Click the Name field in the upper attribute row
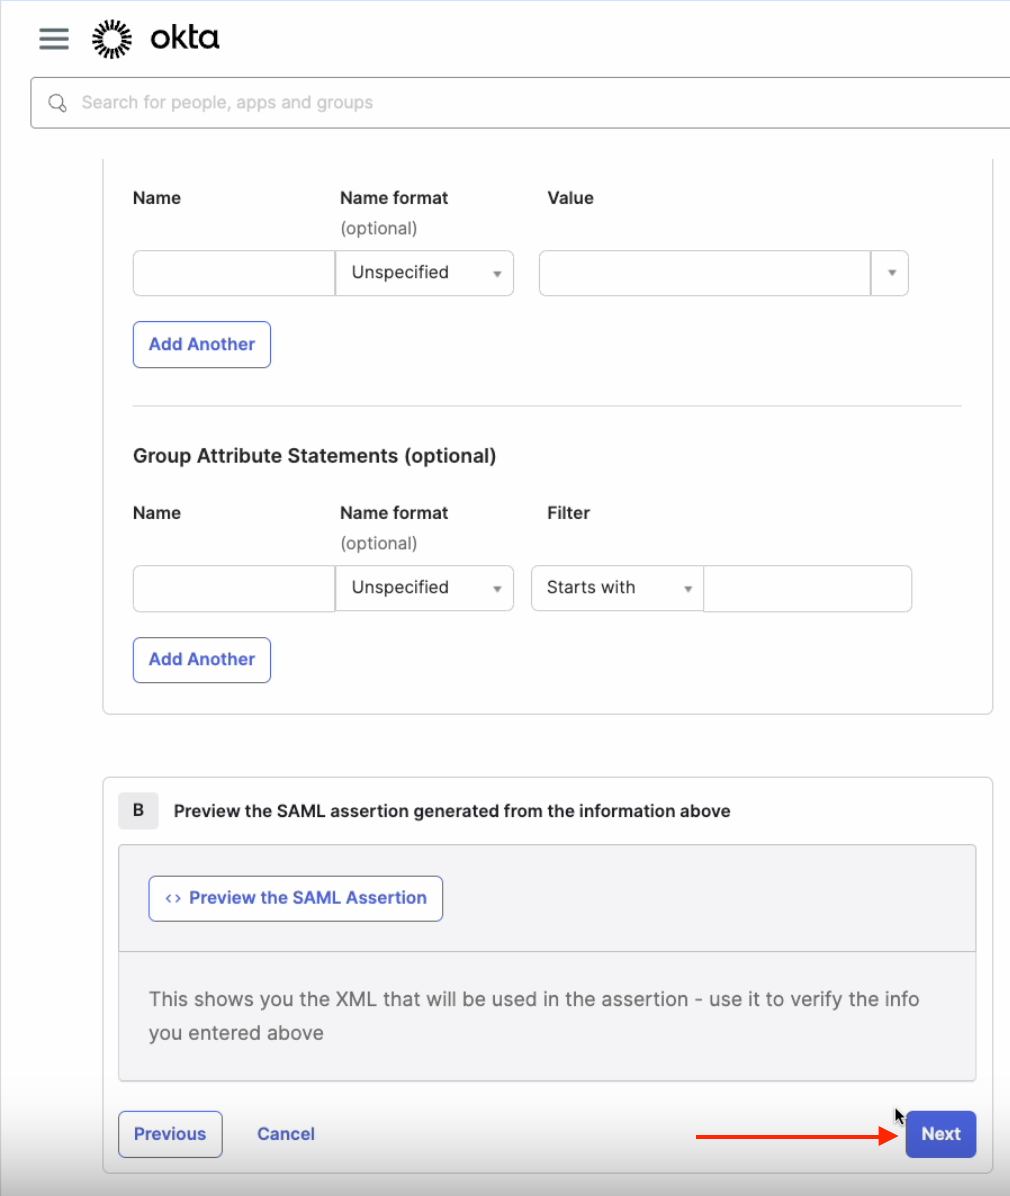This screenshot has width=1010, height=1196. click(233, 273)
